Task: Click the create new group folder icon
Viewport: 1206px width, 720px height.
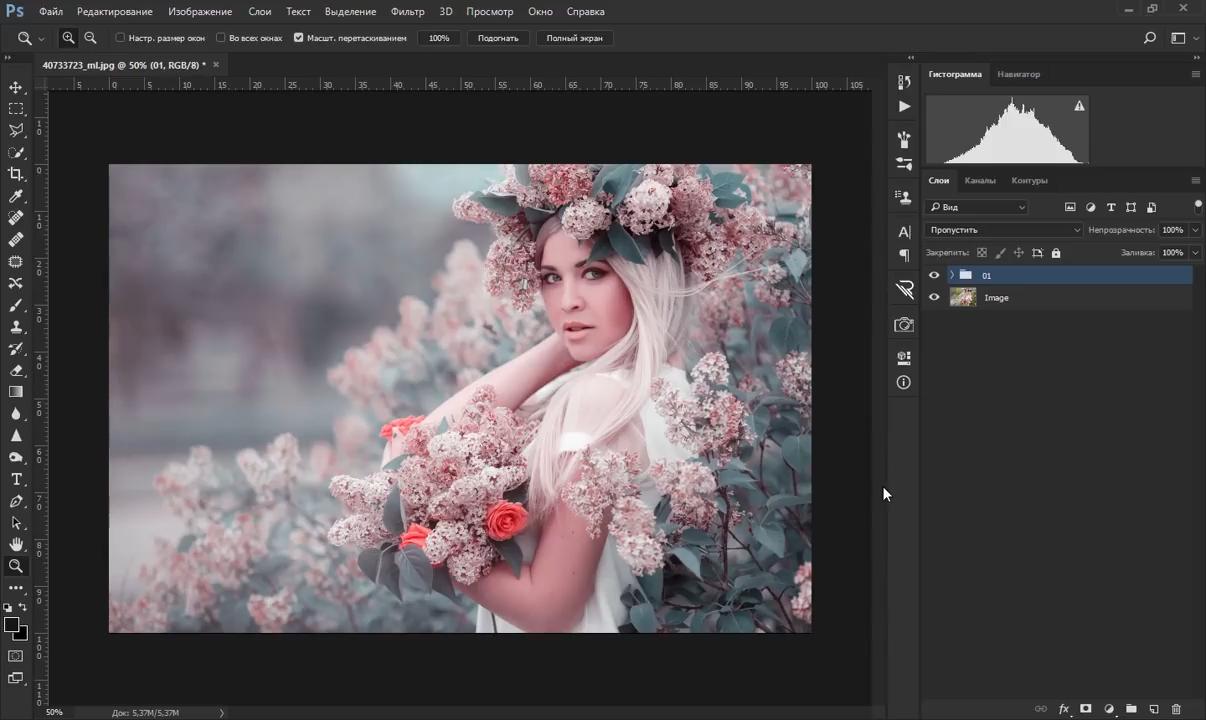Action: pos(1131,709)
